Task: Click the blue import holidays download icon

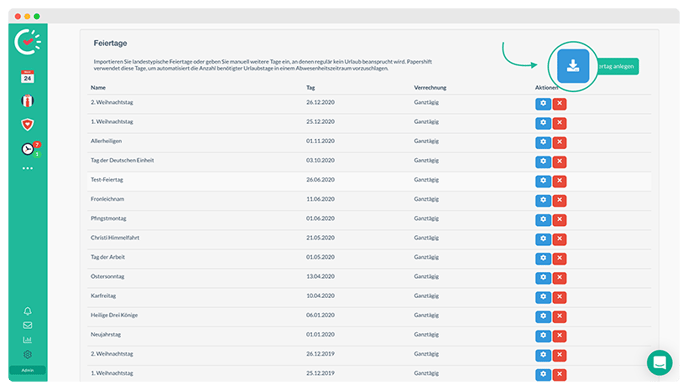Action: point(573,66)
